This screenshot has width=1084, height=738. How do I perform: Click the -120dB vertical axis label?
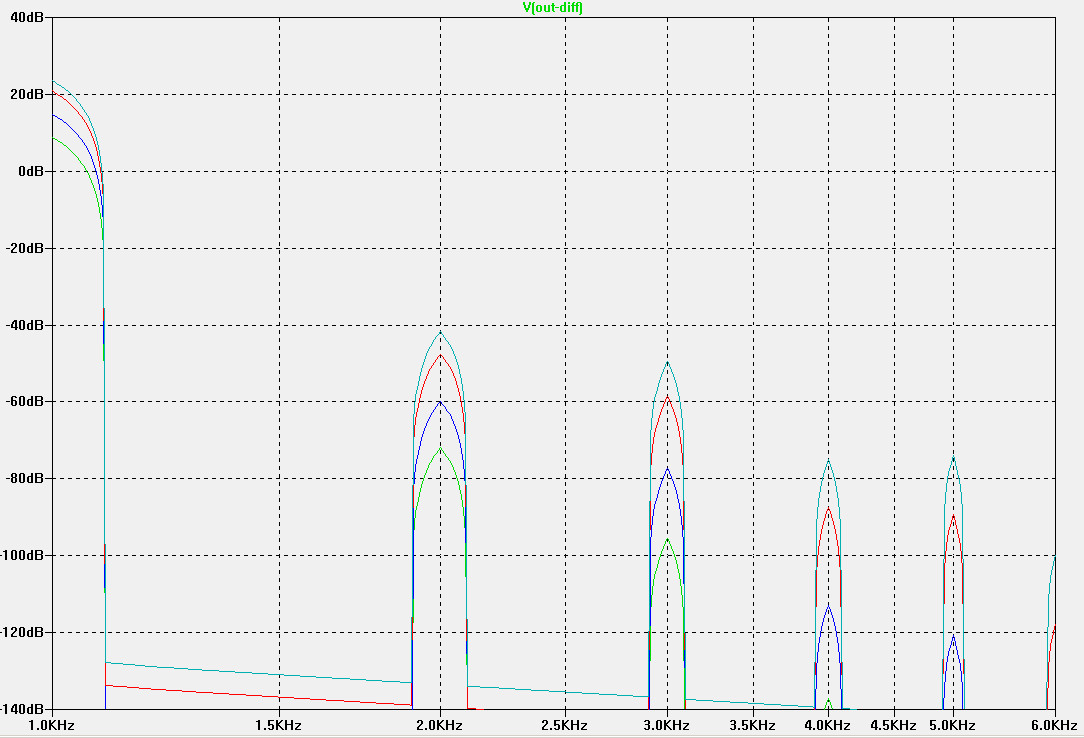tap(22, 632)
